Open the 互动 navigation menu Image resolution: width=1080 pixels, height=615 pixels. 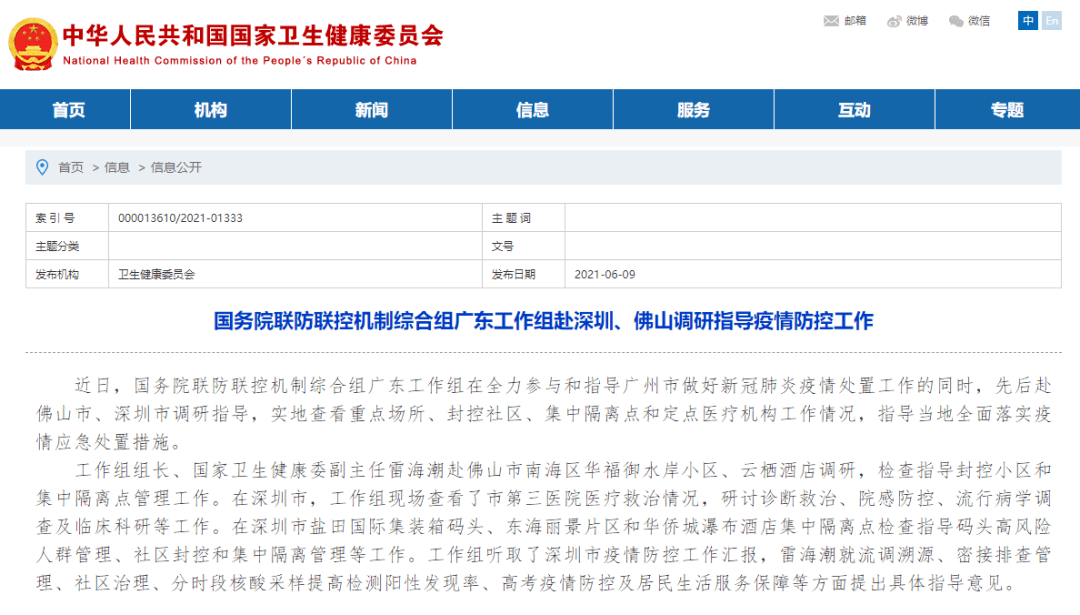(x=854, y=110)
